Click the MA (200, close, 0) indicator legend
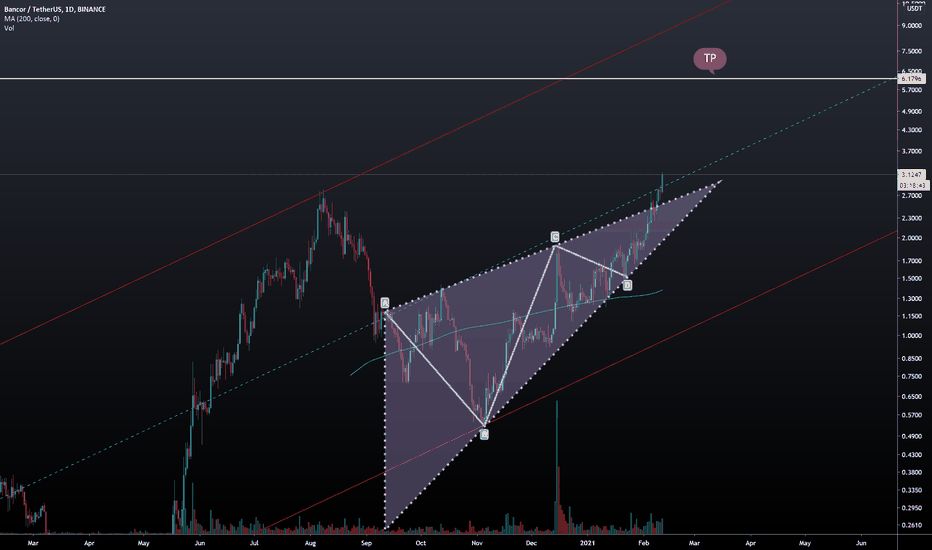932x550 pixels. click(x=32, y=19)
